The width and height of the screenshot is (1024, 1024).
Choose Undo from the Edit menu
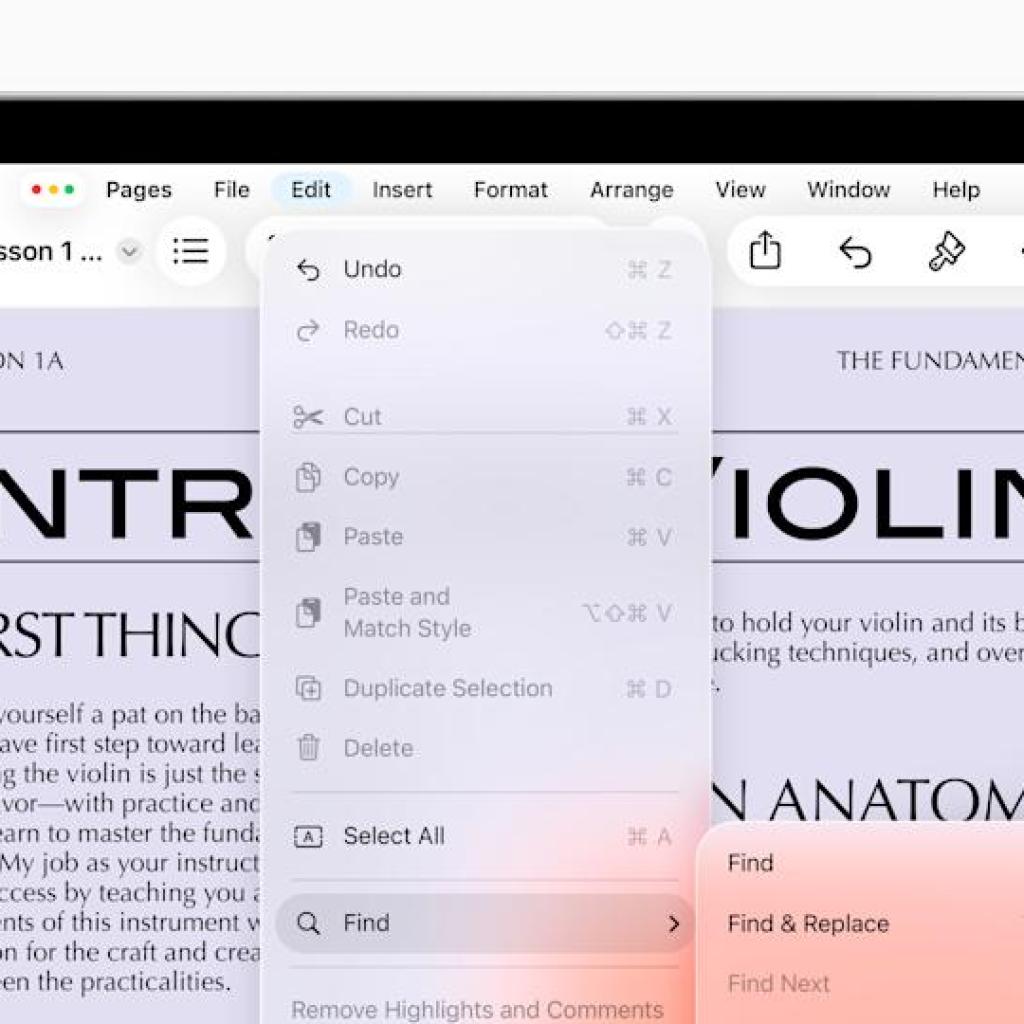[x=372, y=269]
